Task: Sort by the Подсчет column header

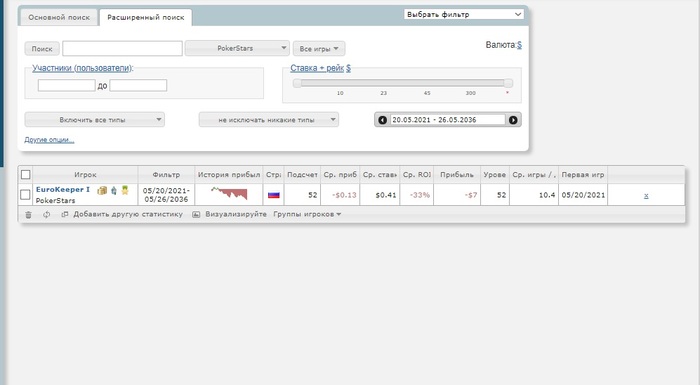Action: 302,175
